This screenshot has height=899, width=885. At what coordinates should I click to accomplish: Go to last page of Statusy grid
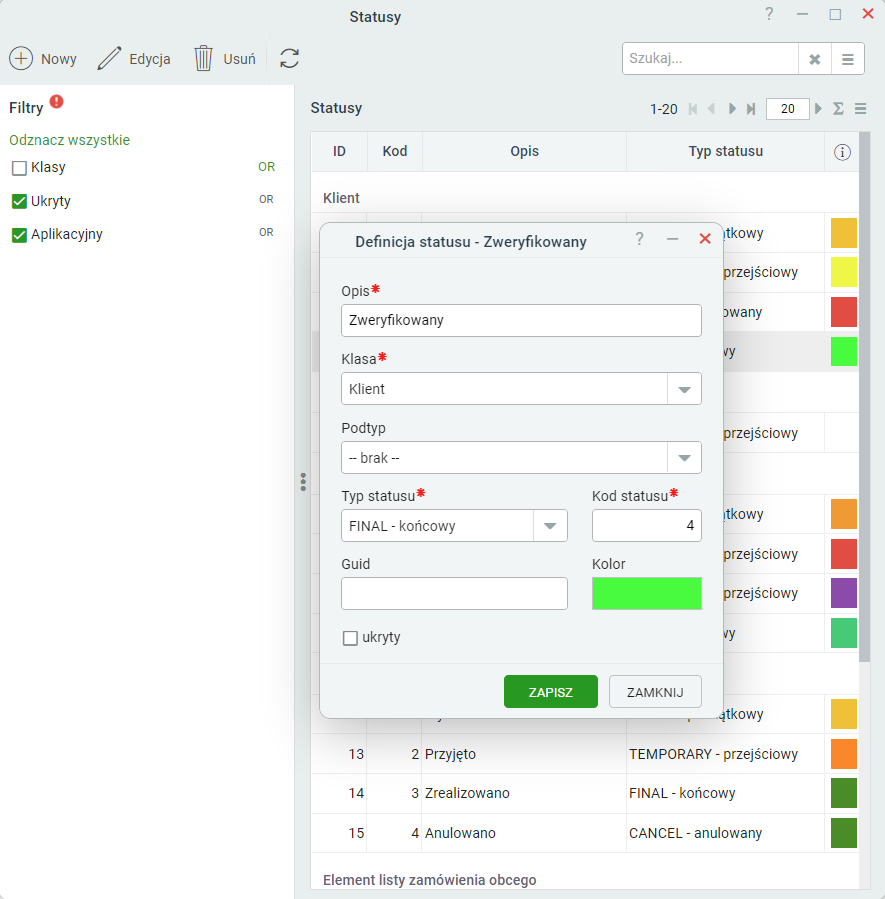(x=751, y=109)
